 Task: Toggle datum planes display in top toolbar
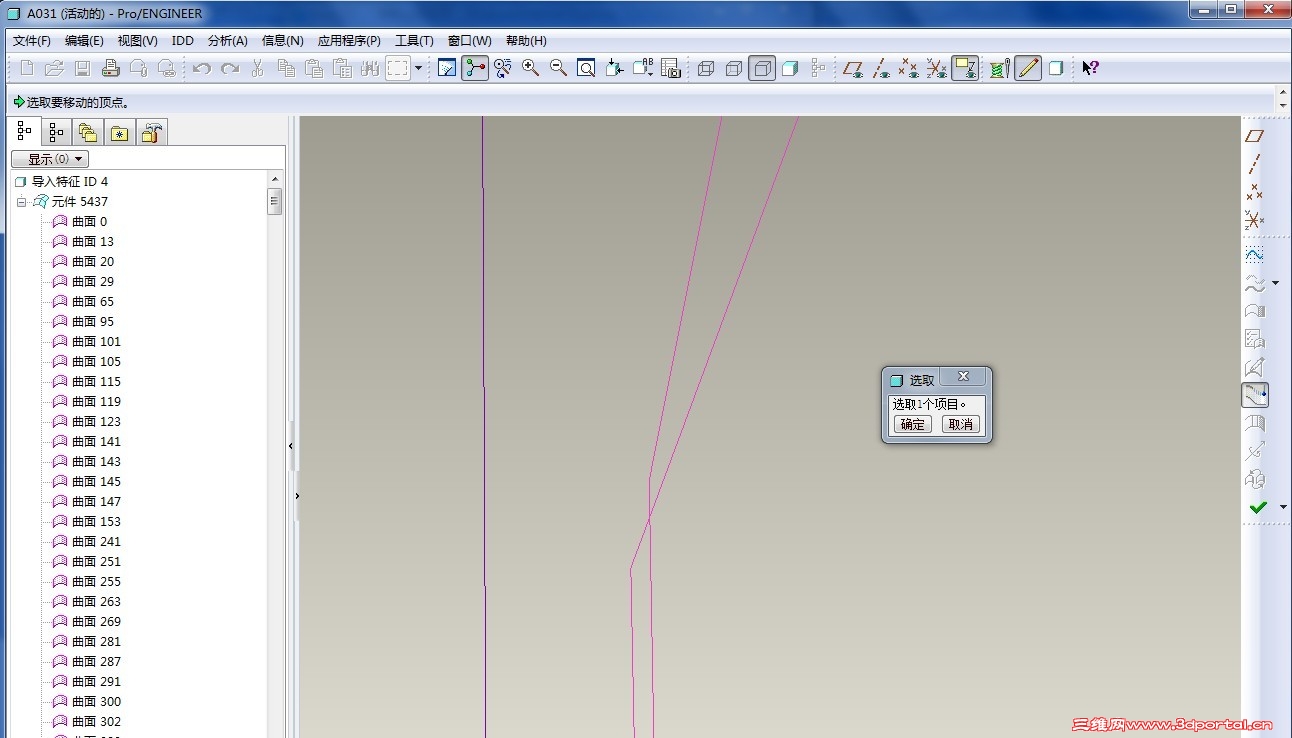pyautogui.click(x=853, y=68)
